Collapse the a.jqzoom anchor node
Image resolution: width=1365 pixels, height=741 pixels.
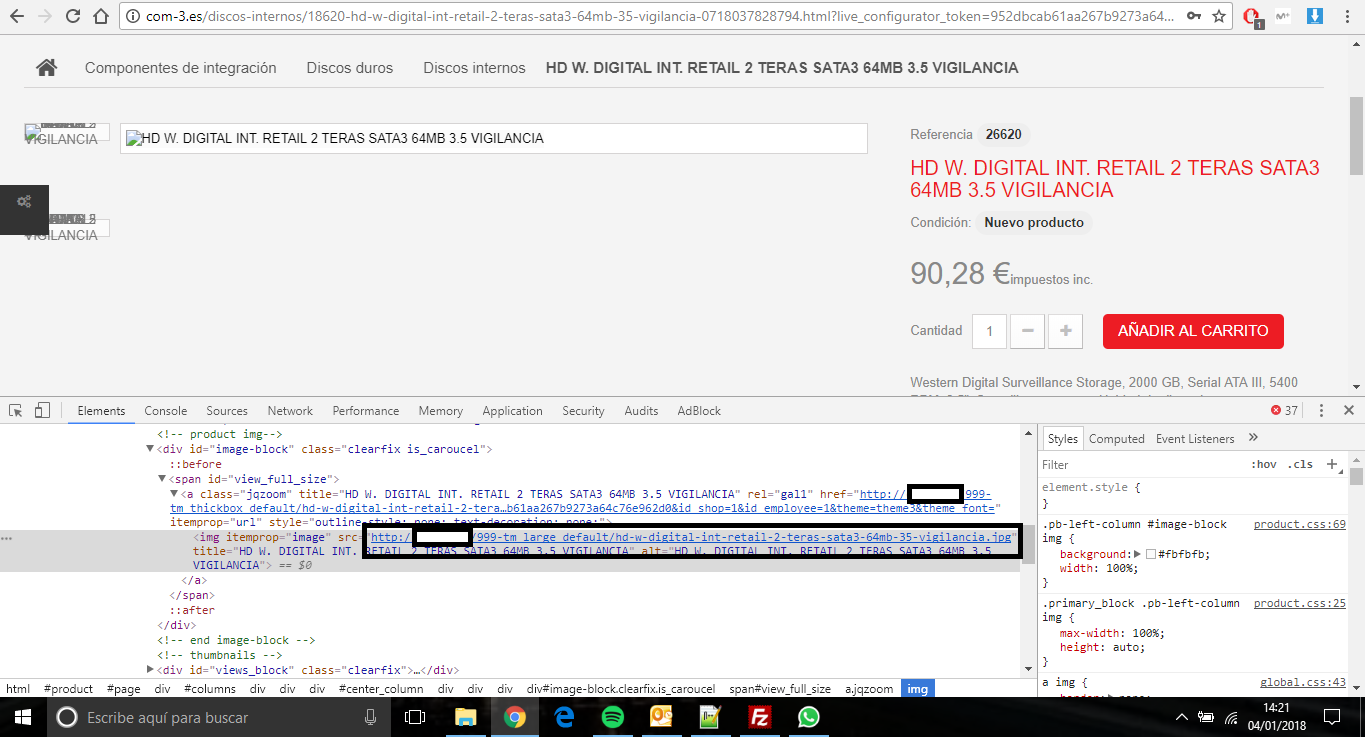174,494
